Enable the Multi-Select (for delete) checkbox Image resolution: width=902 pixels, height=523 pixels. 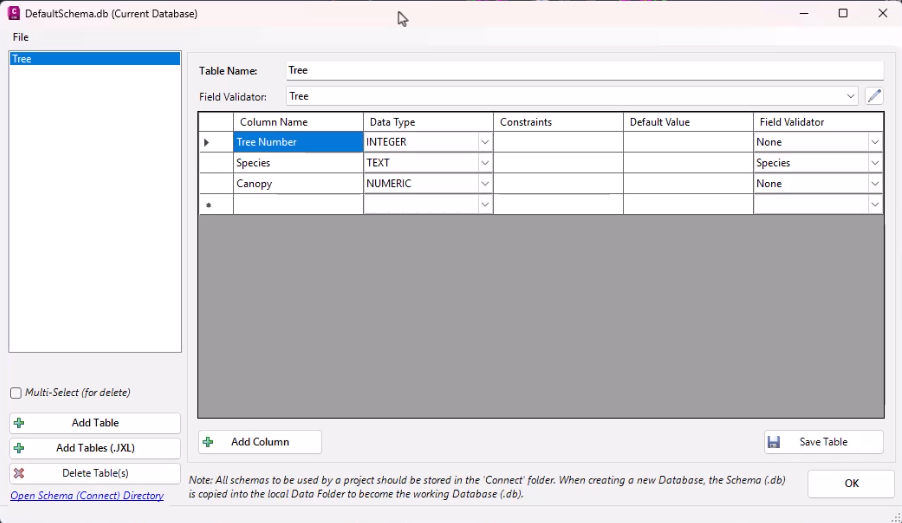[16, 393]
